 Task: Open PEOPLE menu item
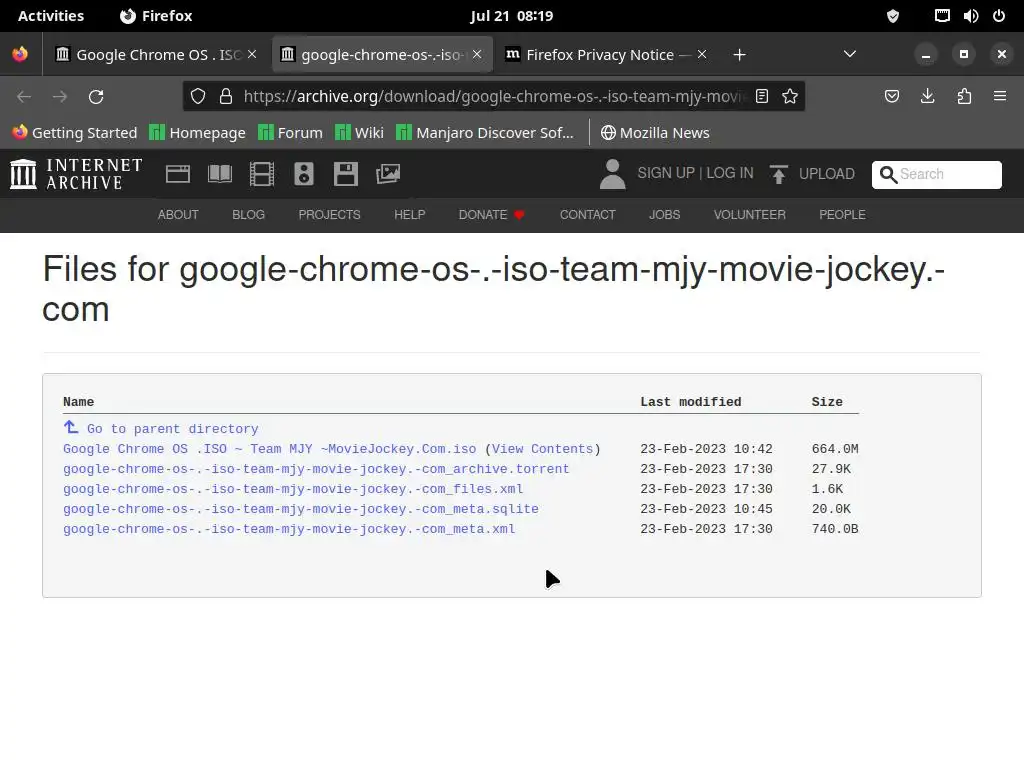[842, 215]
